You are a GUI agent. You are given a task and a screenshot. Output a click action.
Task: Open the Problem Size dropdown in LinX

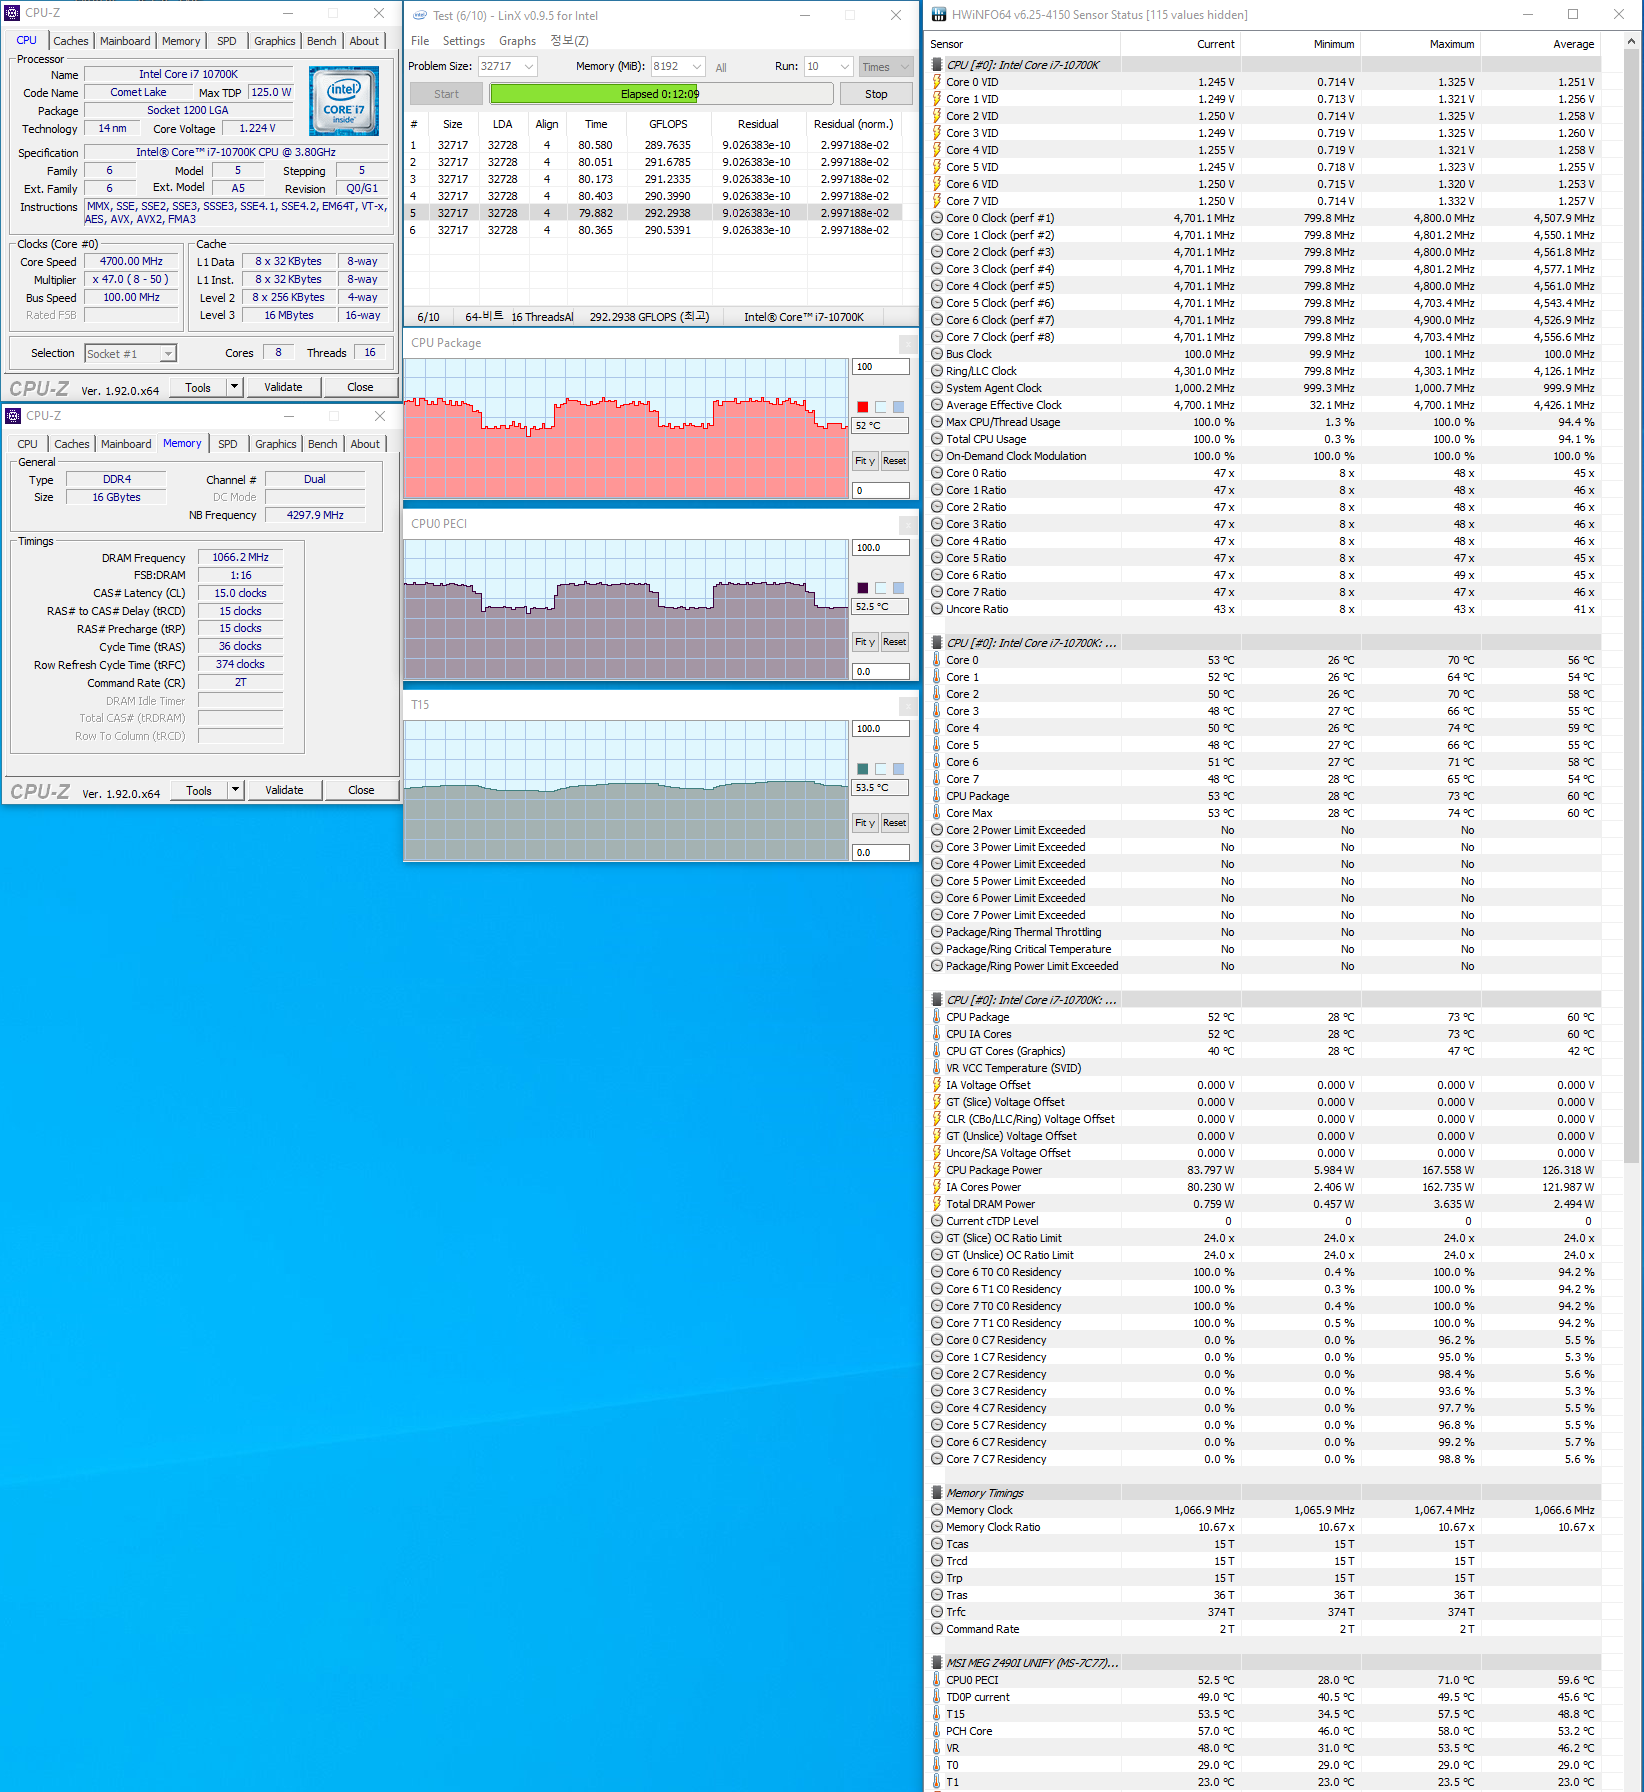[529, 67]
